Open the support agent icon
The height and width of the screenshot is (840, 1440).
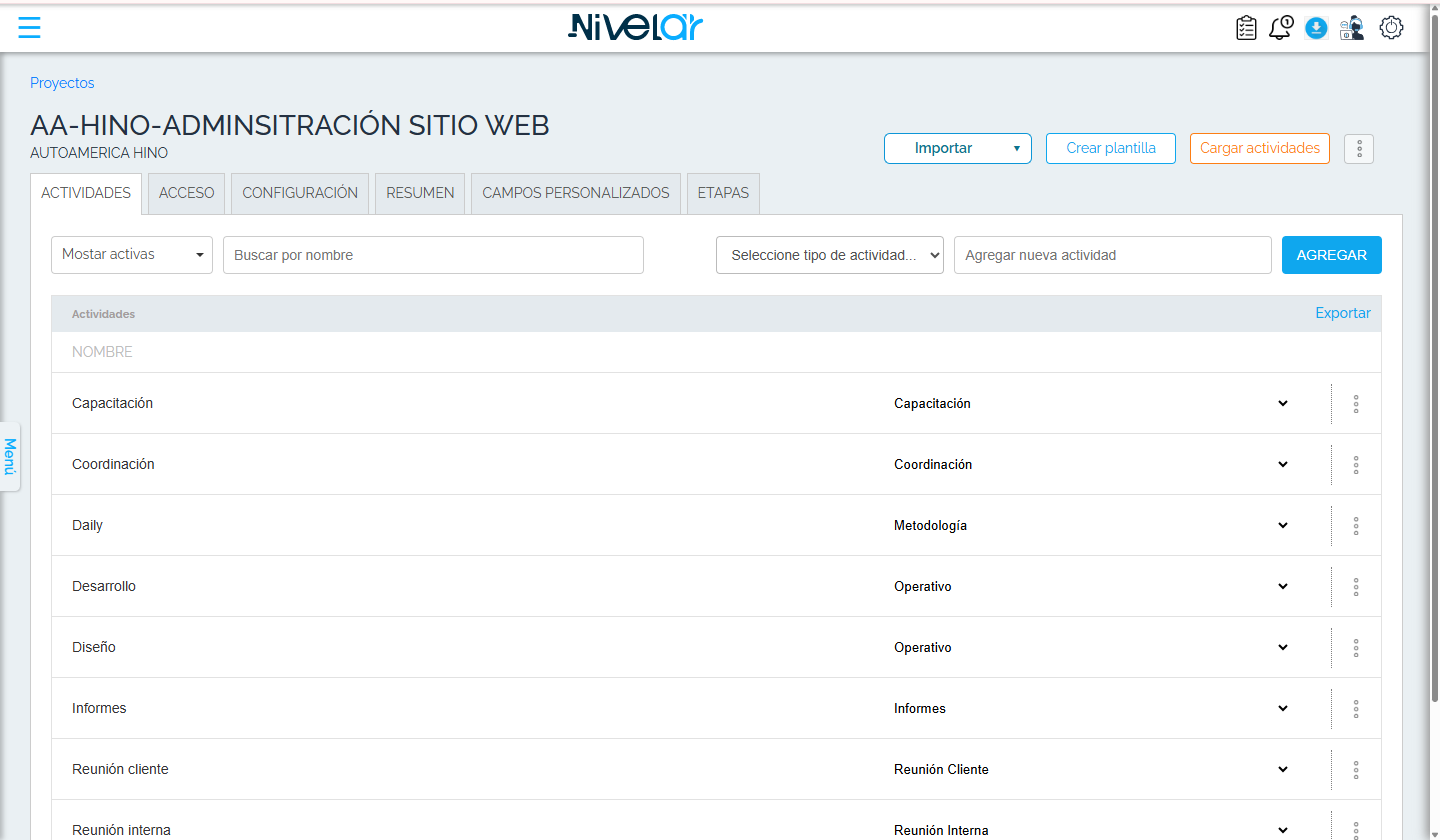tap(1352, 28)
